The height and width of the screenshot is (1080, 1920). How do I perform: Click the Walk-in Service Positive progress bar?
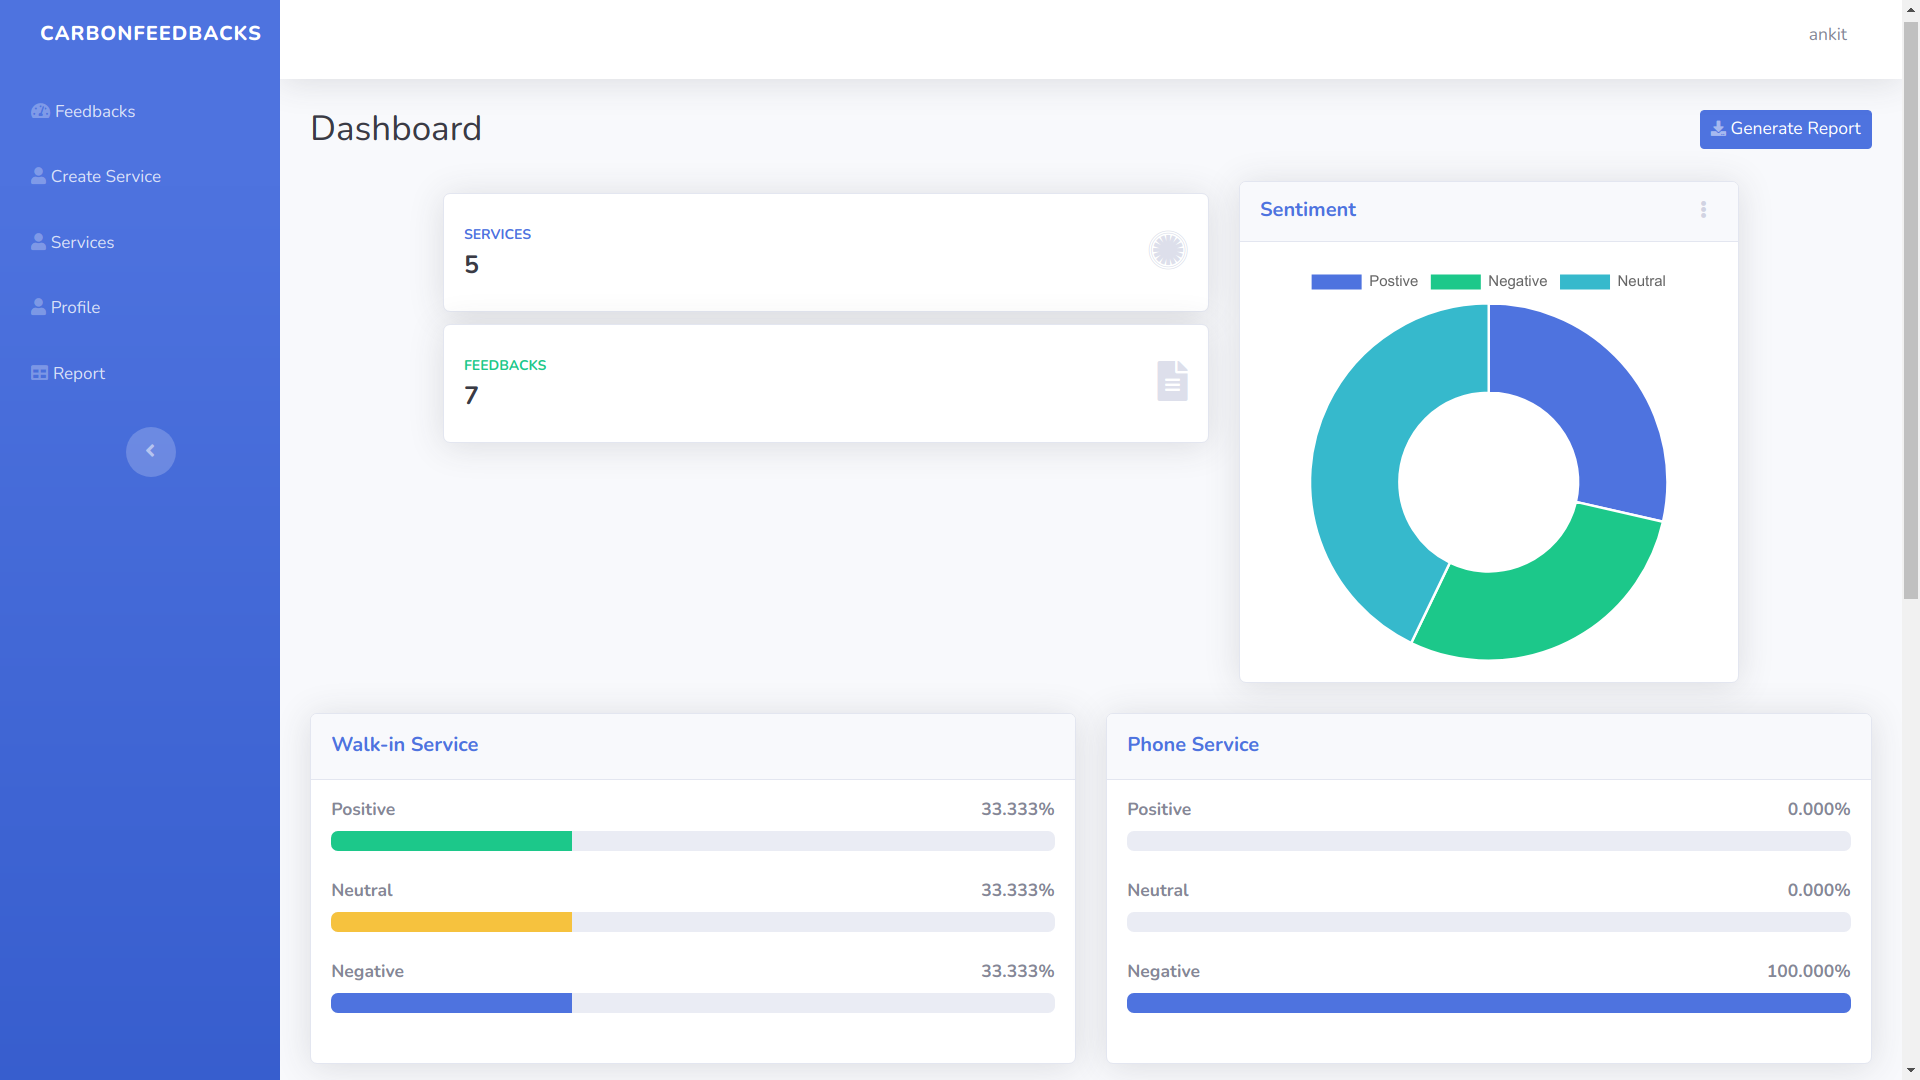click(692, 841)
